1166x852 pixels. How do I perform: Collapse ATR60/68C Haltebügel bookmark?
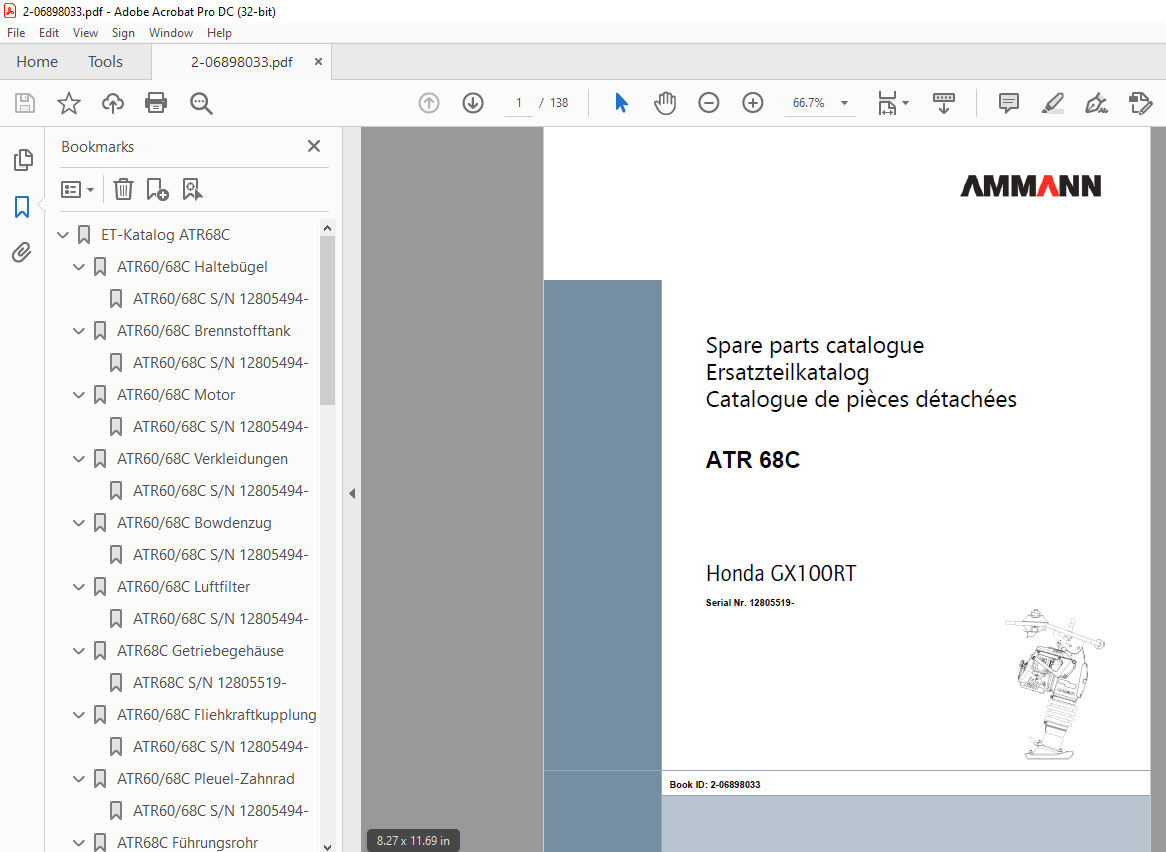pyautogui.click(x=79, y=267)
